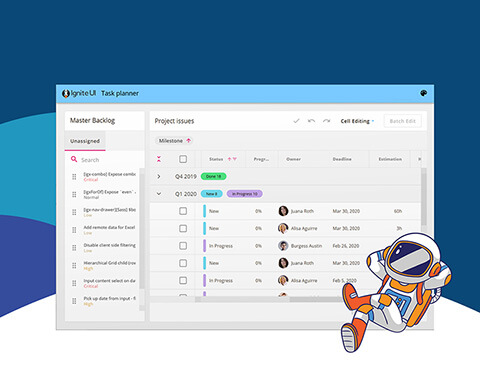Open the Status column filter icon
The width and height of the screenshot is (480, 366).
point(235,159)
